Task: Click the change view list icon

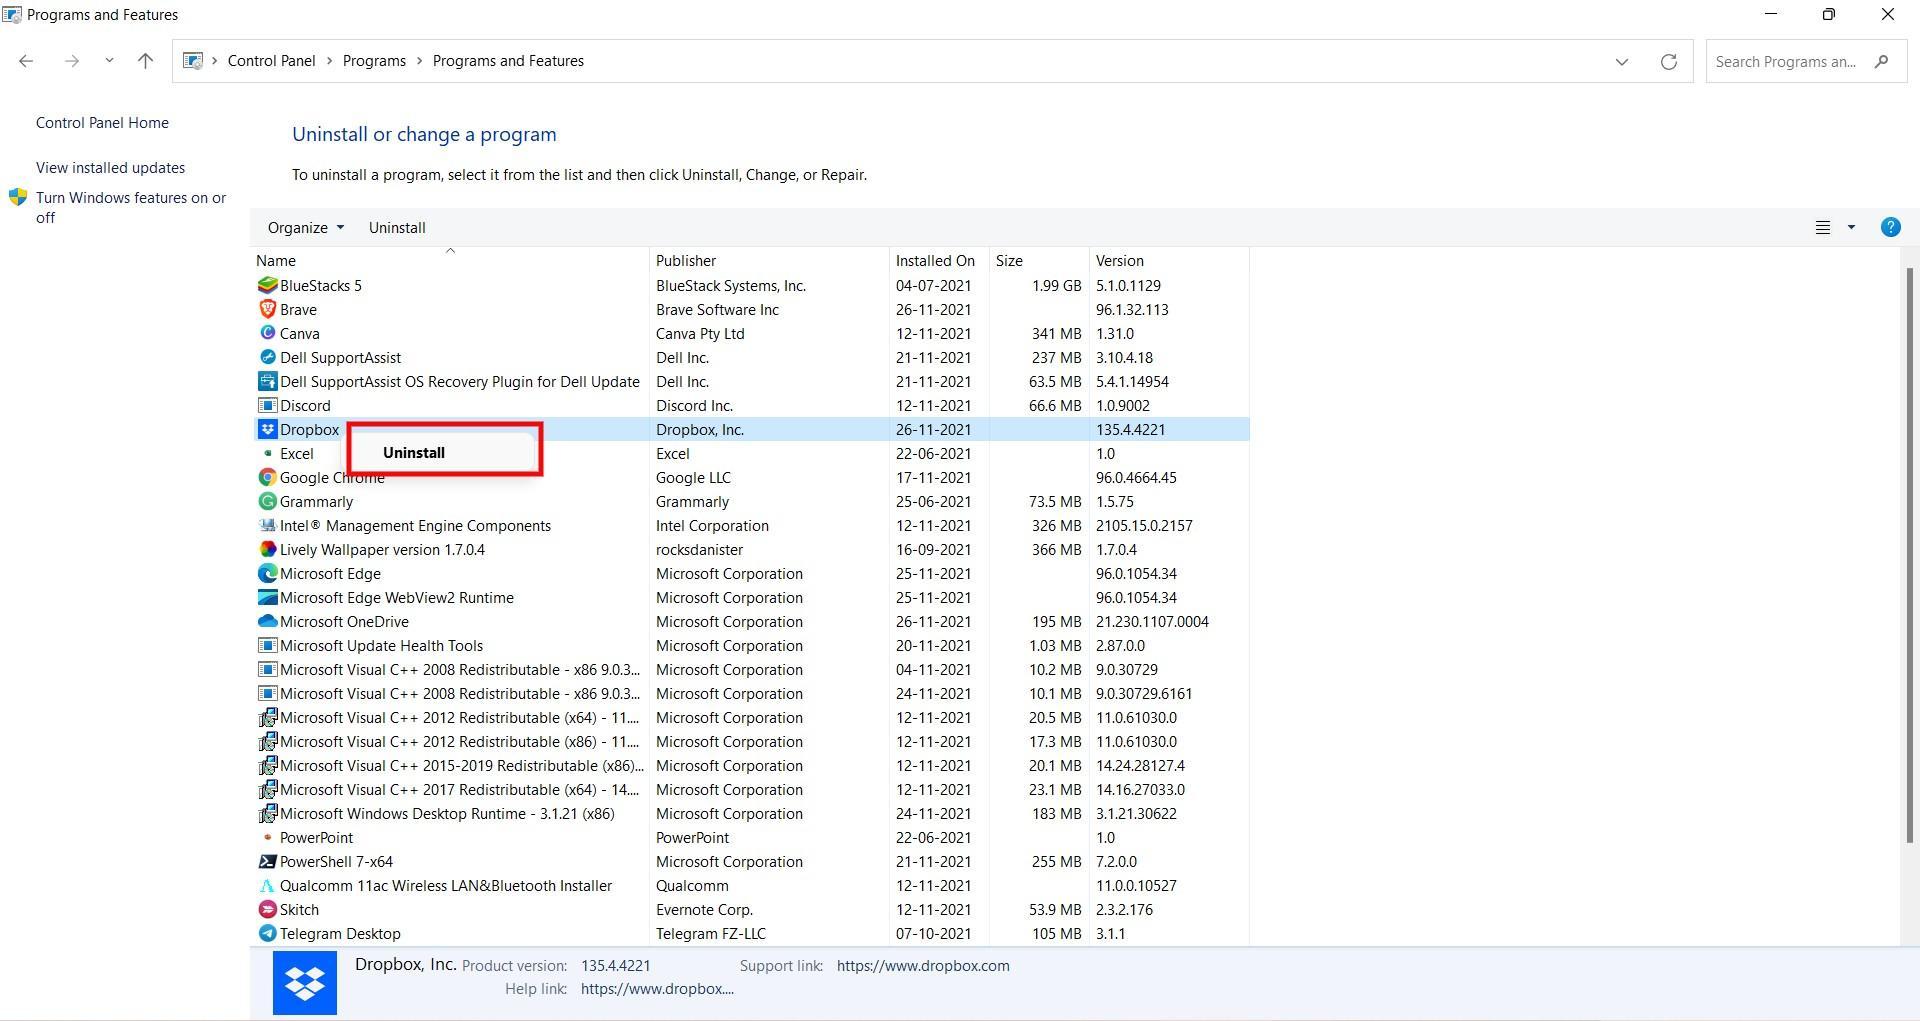Action: pyautogui.click(x=1823, y=228)
